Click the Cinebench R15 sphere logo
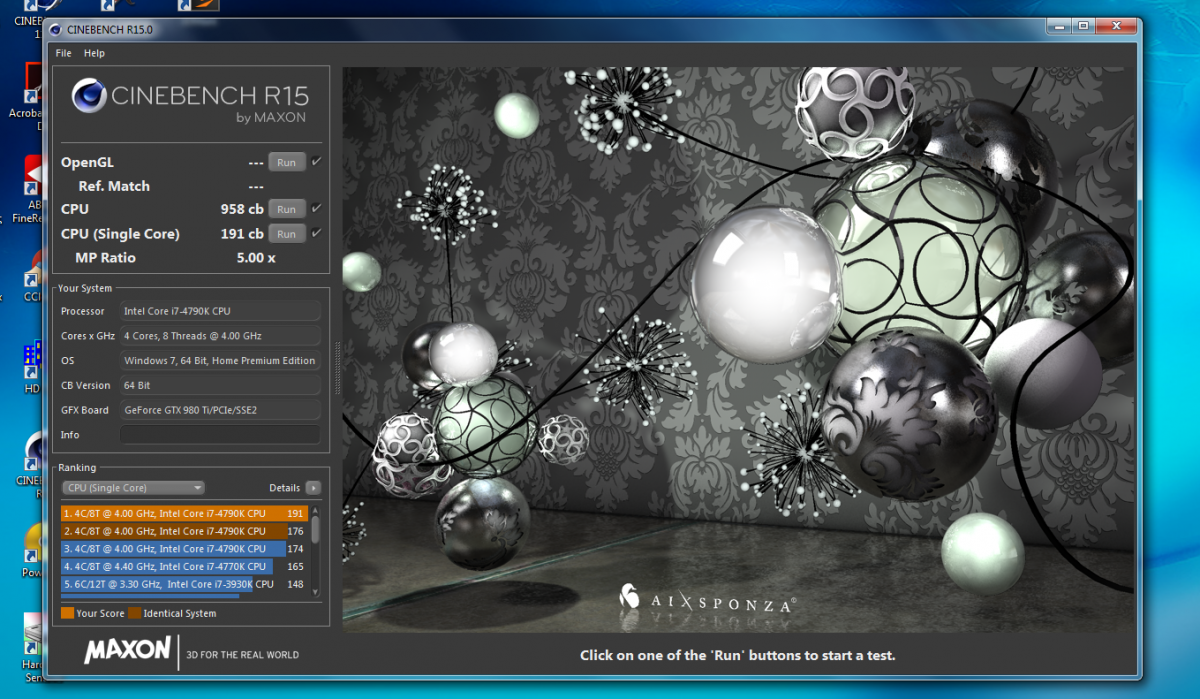This screenshot has height=699, width=1200. tap(89, 97)
